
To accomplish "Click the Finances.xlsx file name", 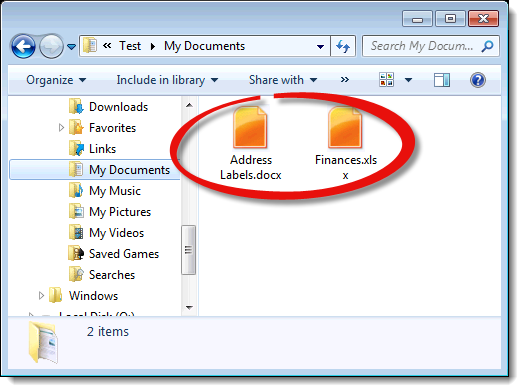I will 346,167.
